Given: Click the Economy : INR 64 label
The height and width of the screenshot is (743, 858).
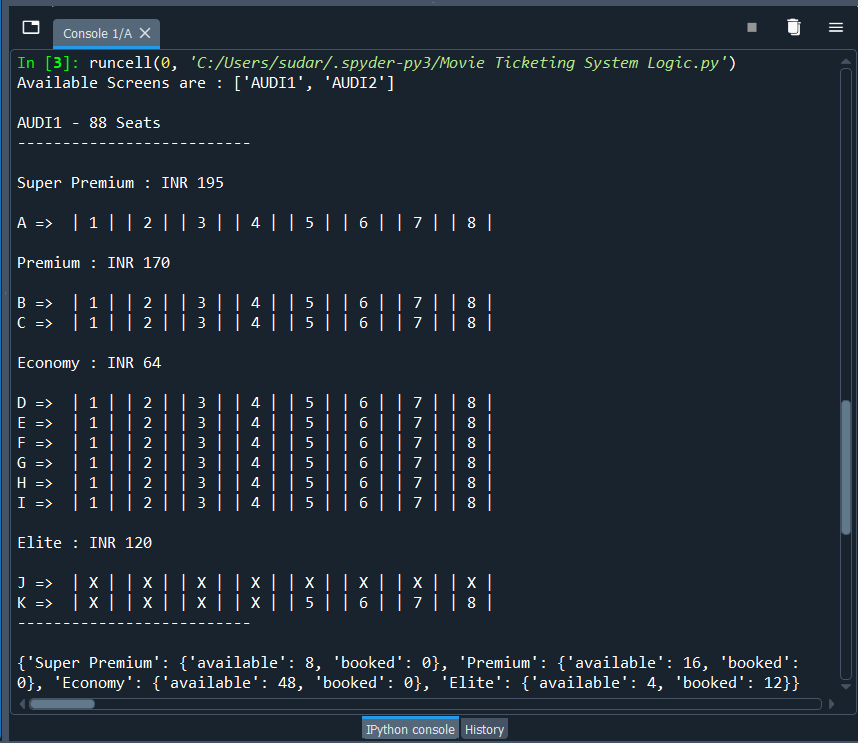Looking at the screenshot, I should (x=88, y=362).
